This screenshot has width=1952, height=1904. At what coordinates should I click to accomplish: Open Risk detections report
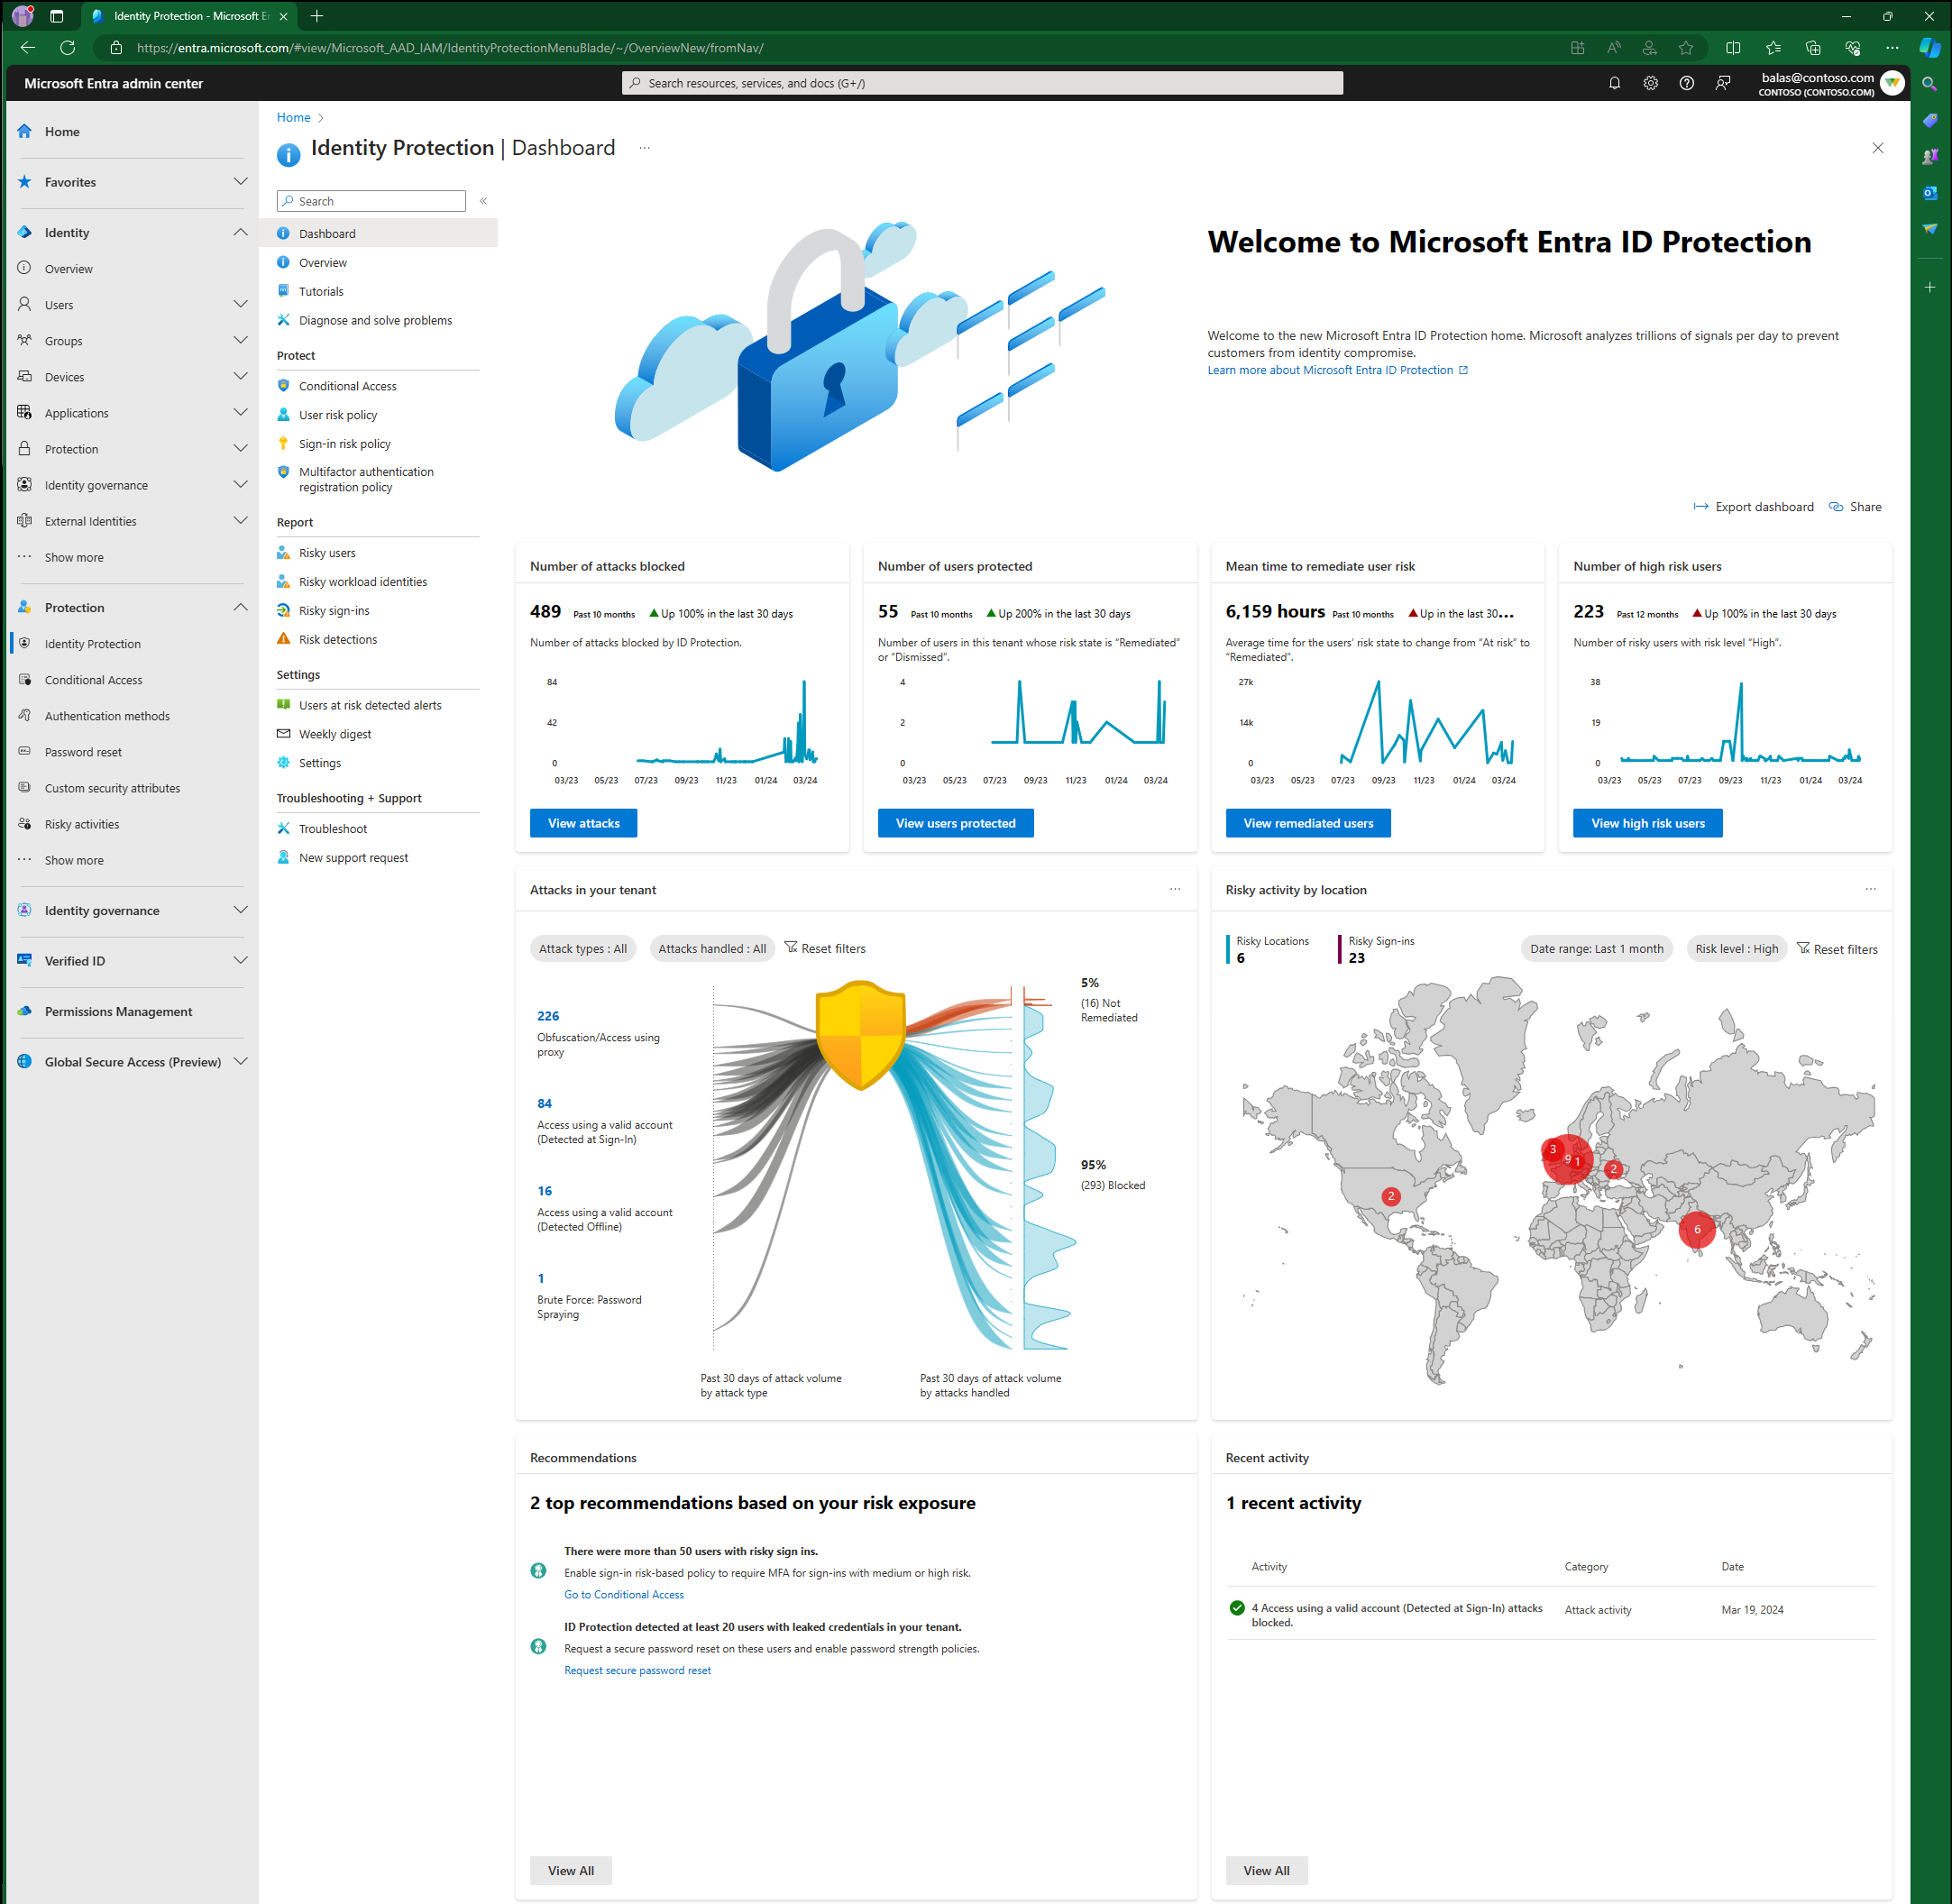[337, 639]
